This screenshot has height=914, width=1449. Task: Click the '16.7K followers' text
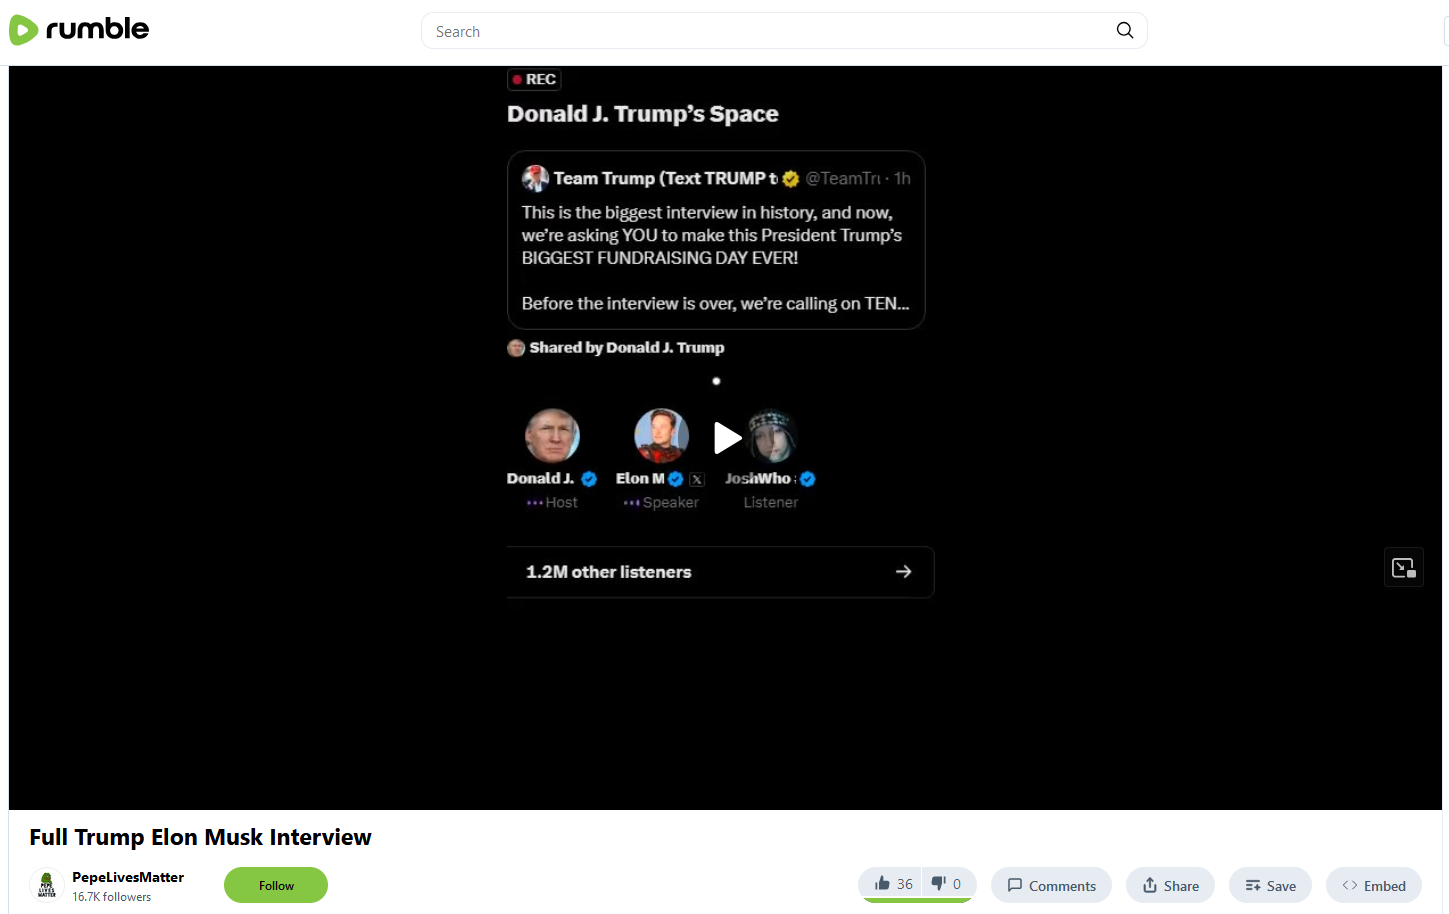tap(112, 897)
